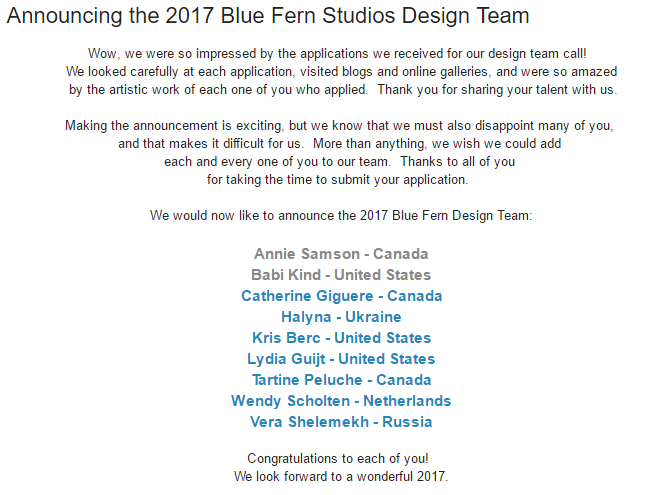Click the 'Making the announcement is exciting' line

point(339,126)
